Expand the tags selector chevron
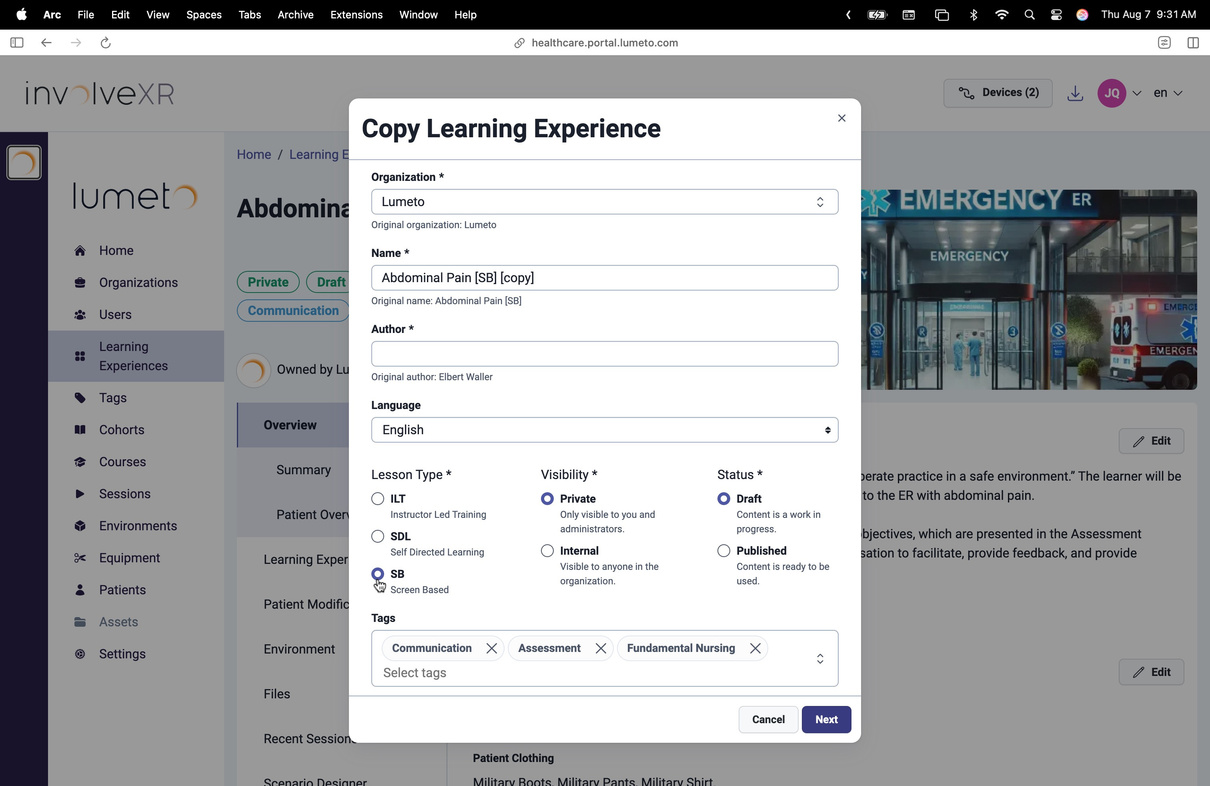1210x786 pixels. [x=820, y=659]
